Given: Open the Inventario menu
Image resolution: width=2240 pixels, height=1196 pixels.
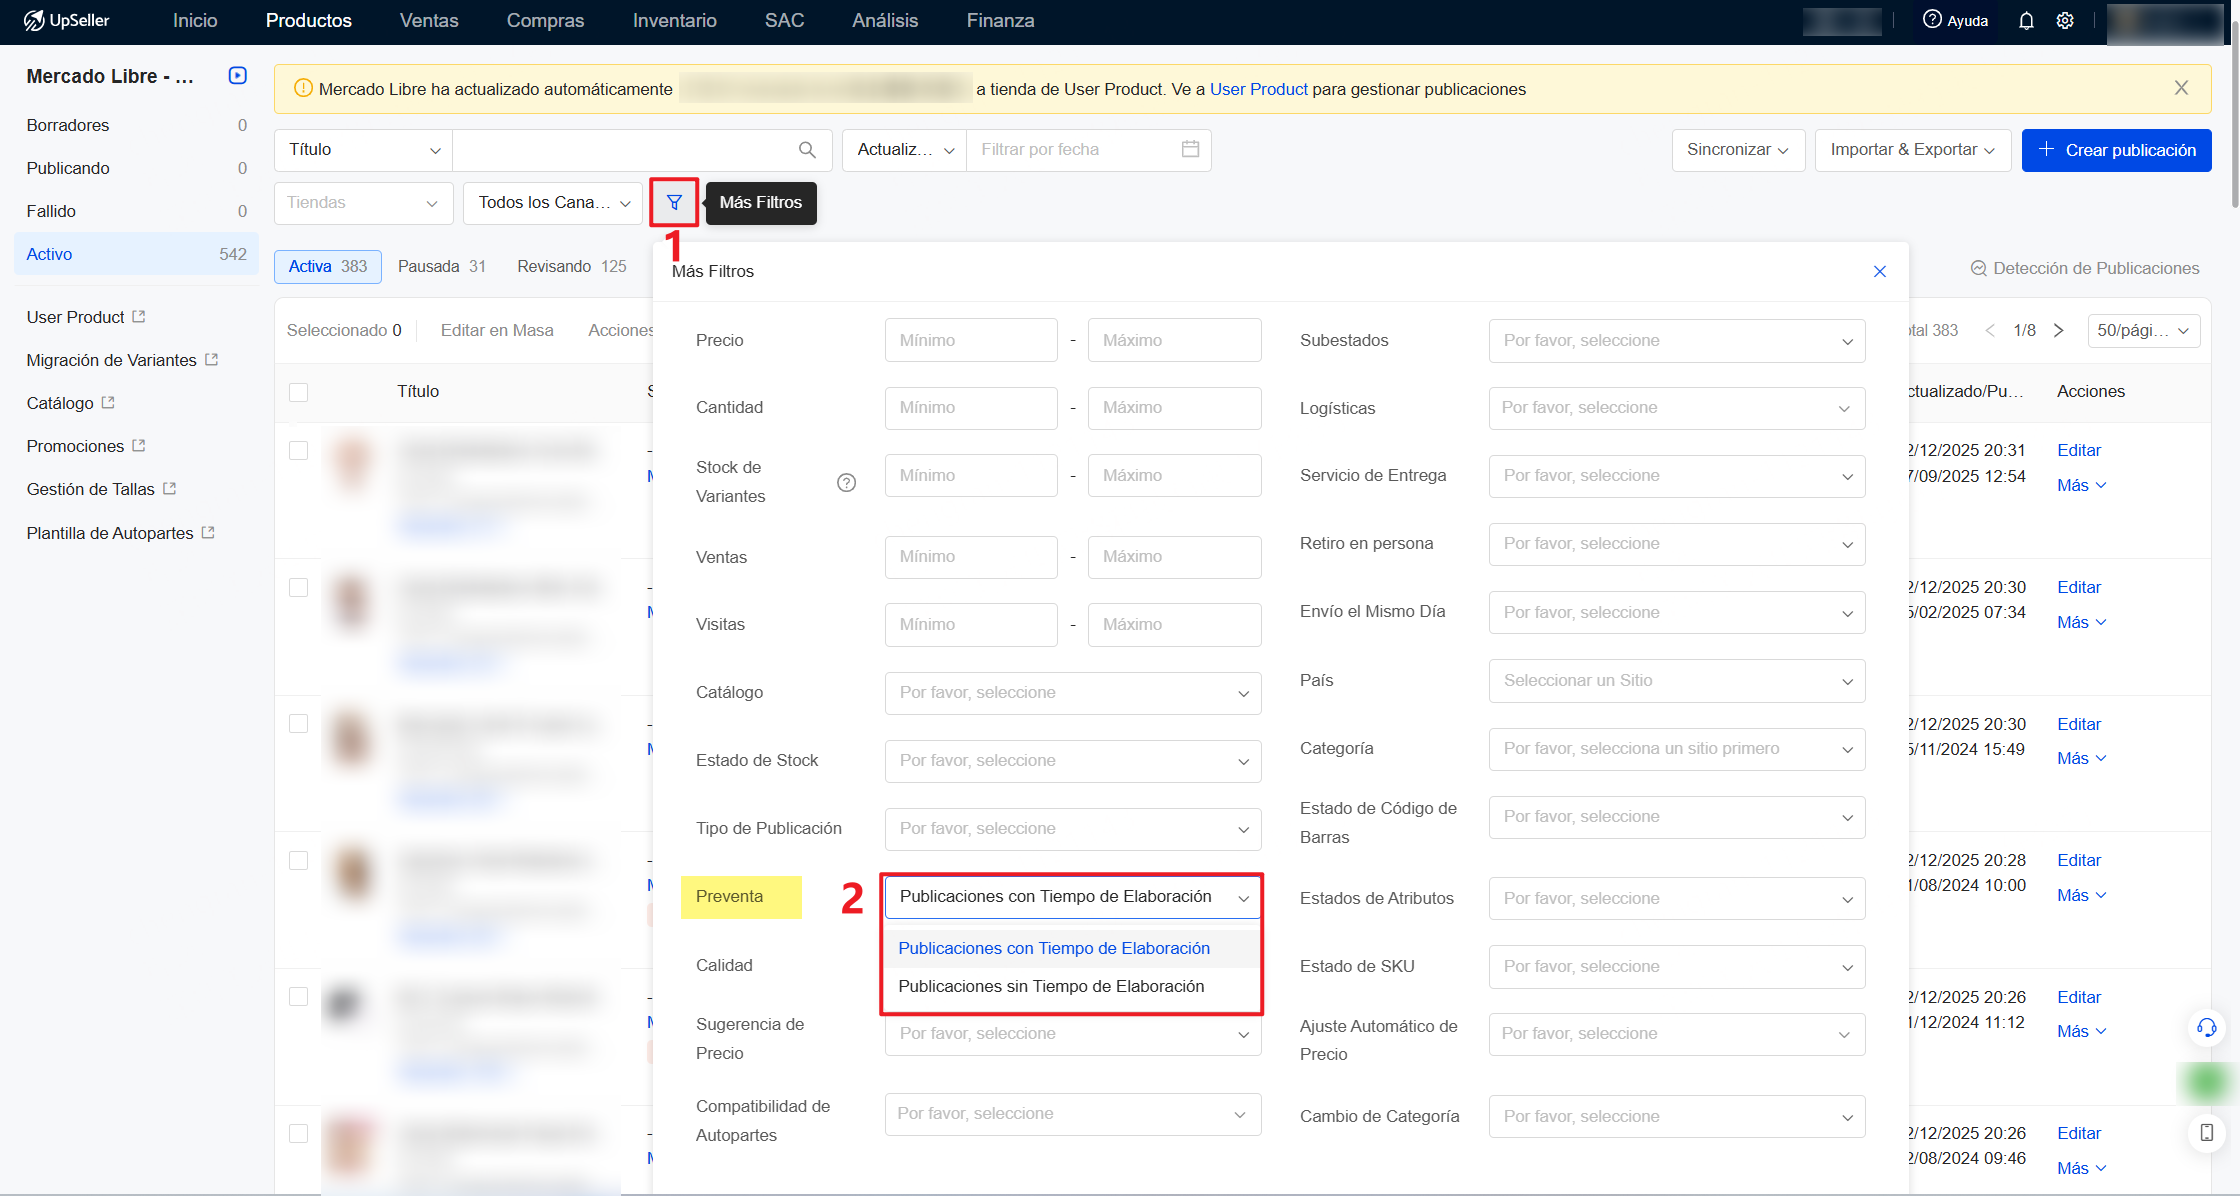Looking at the screenshot, I should 674,21.
